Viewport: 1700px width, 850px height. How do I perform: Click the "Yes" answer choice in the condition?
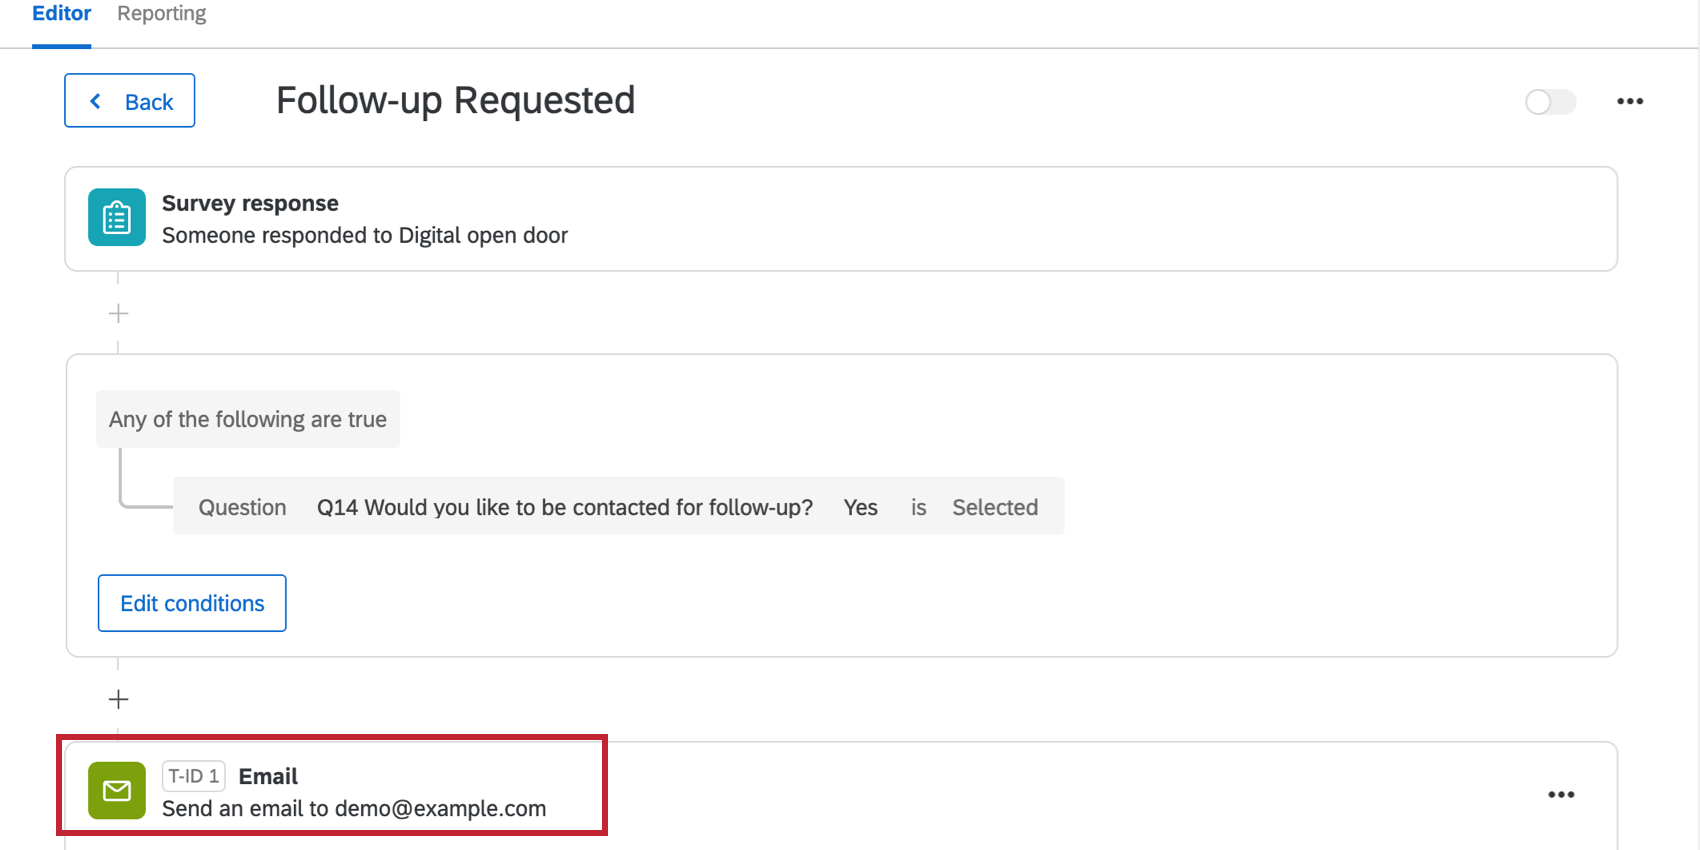click(x=860, y=507)
